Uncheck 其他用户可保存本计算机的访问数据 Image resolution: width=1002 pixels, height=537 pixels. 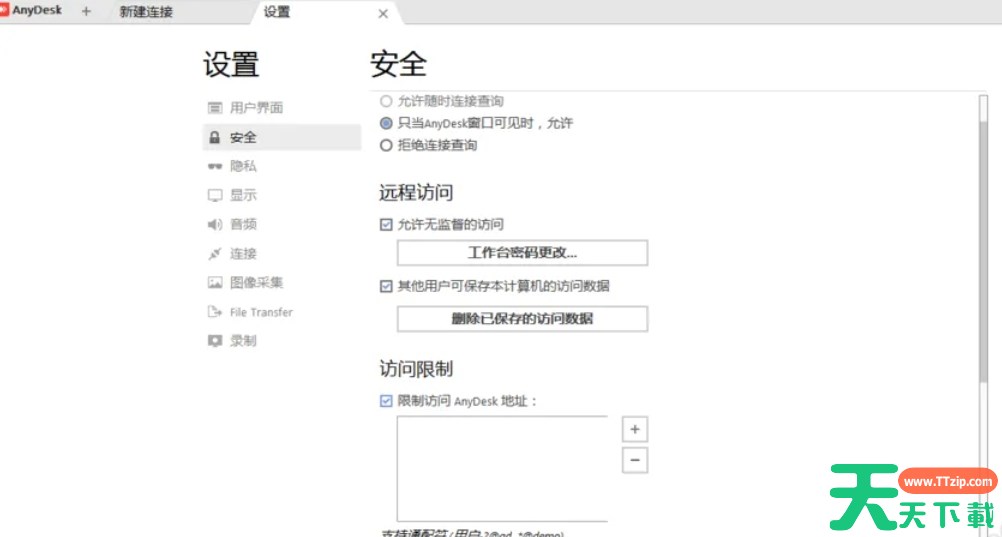point(386,286)
